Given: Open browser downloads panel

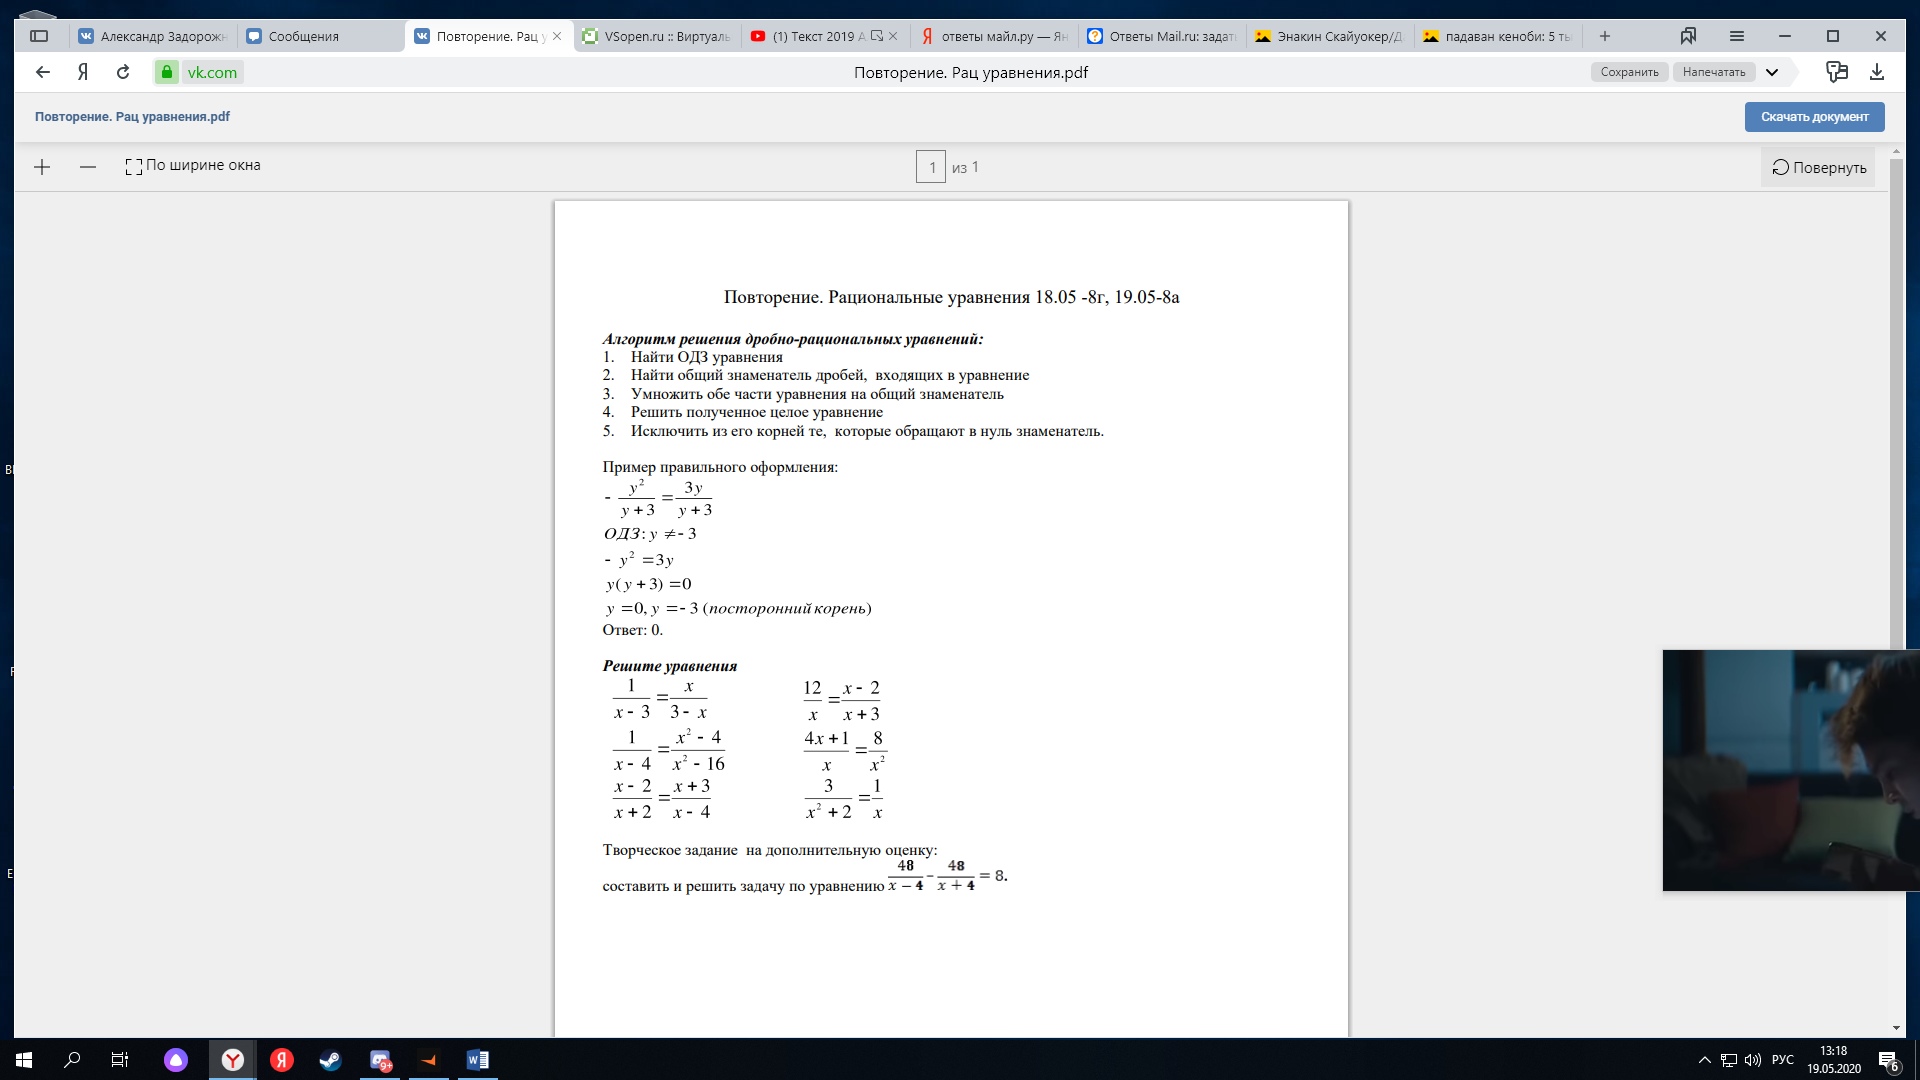Looking at the screenshot, I should coord(1877,72).
